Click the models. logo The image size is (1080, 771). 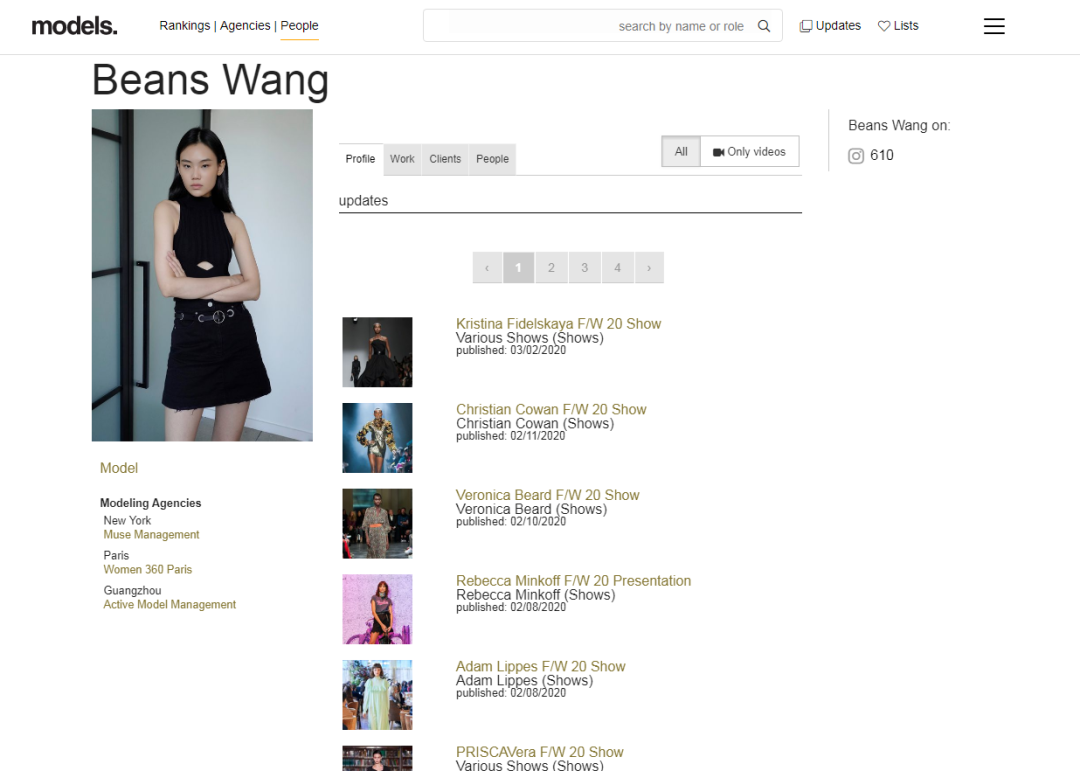point(74,26)
